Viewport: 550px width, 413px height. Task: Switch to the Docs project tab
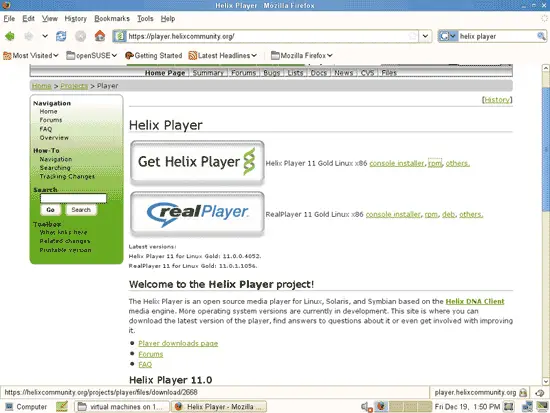[318, 73]
